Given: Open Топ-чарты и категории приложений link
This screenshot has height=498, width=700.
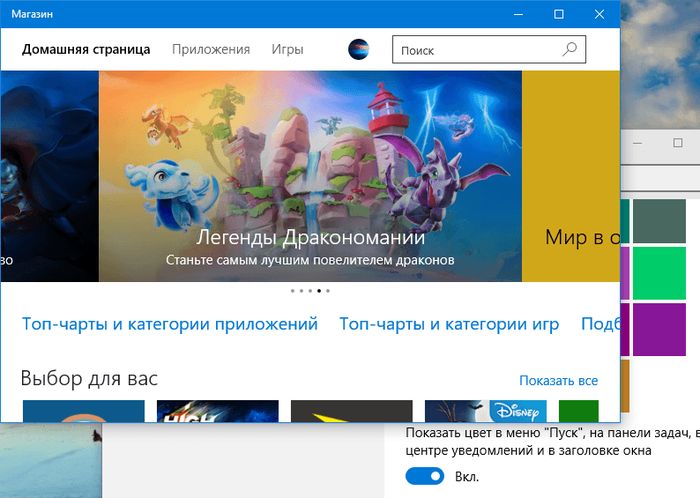Looking at the screenshot, I should click(x=170, y=324).
